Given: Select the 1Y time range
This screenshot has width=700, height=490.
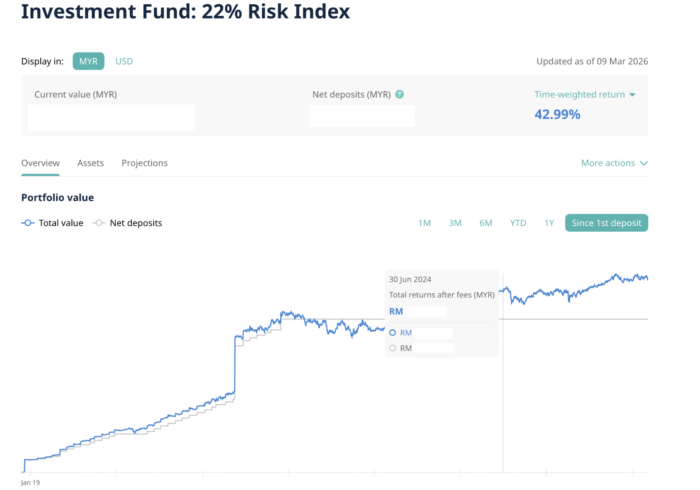Looking at the screenshot, I should (x=549, y=223).
